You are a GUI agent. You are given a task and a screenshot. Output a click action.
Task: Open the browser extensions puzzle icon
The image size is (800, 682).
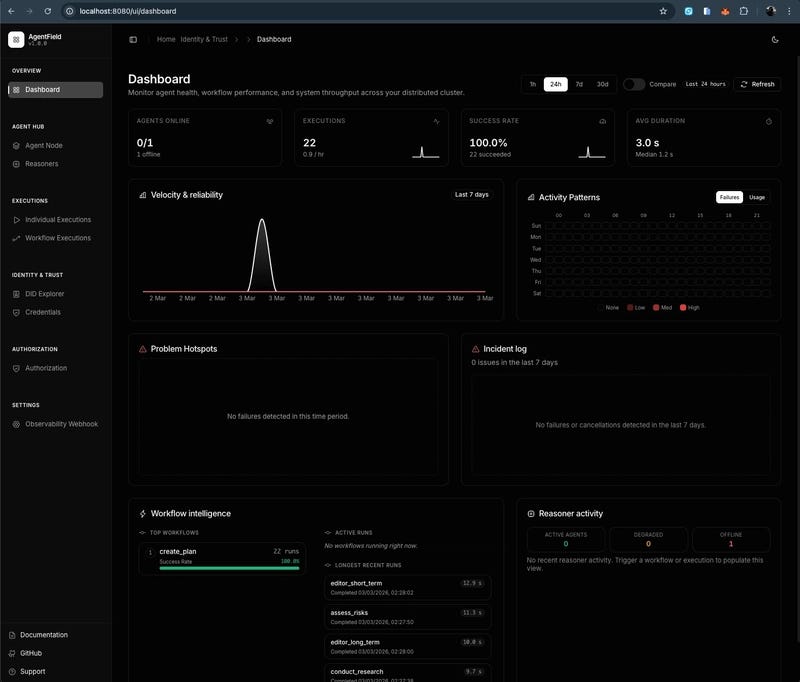click(743, 11)
